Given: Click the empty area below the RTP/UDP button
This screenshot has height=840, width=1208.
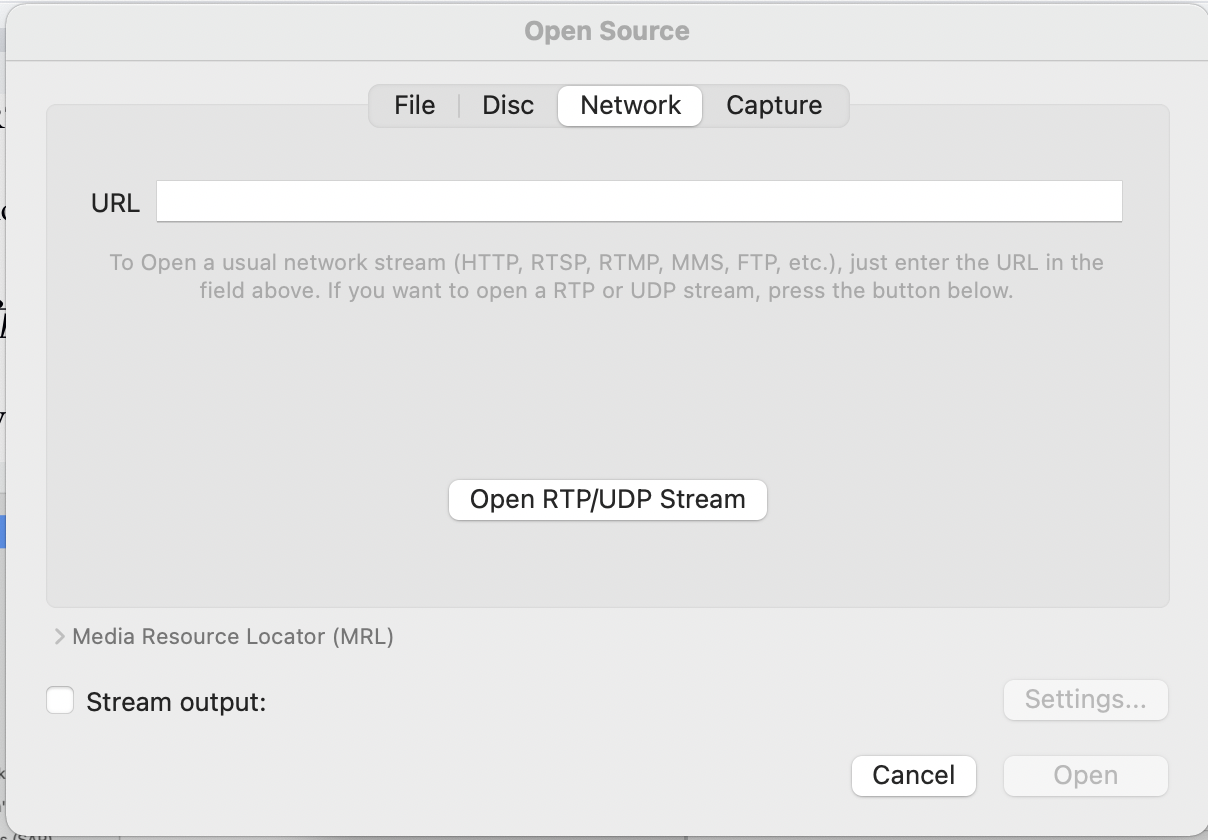Looking at the screenshot, I should pos(606,565).
